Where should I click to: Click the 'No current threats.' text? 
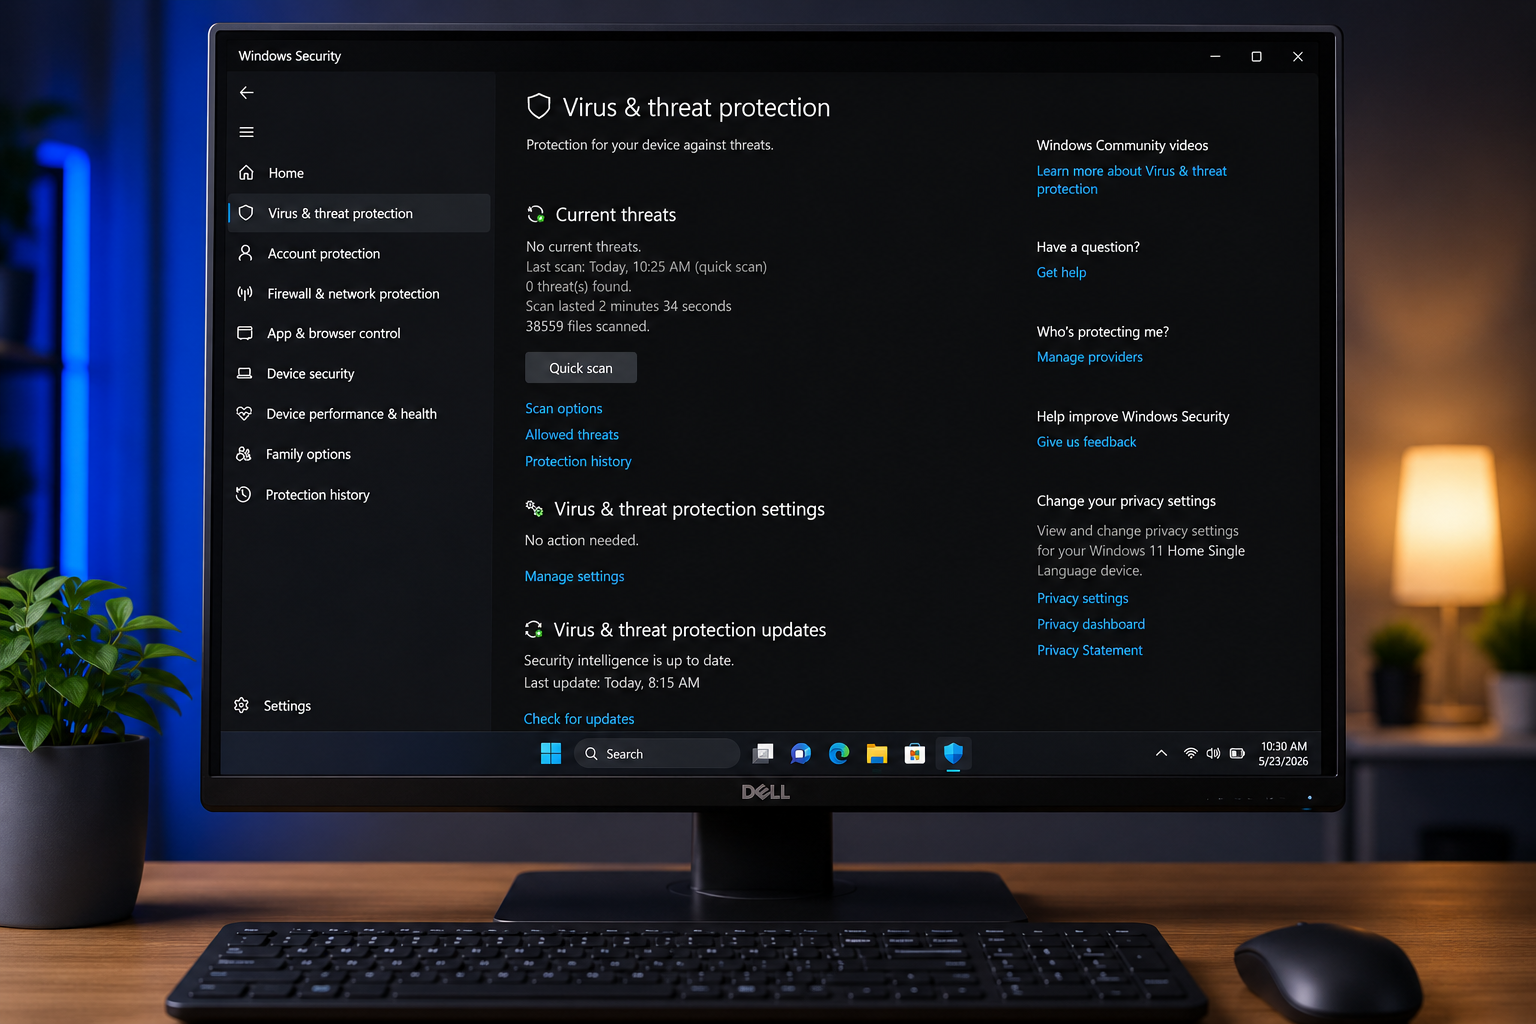(584, 246)
